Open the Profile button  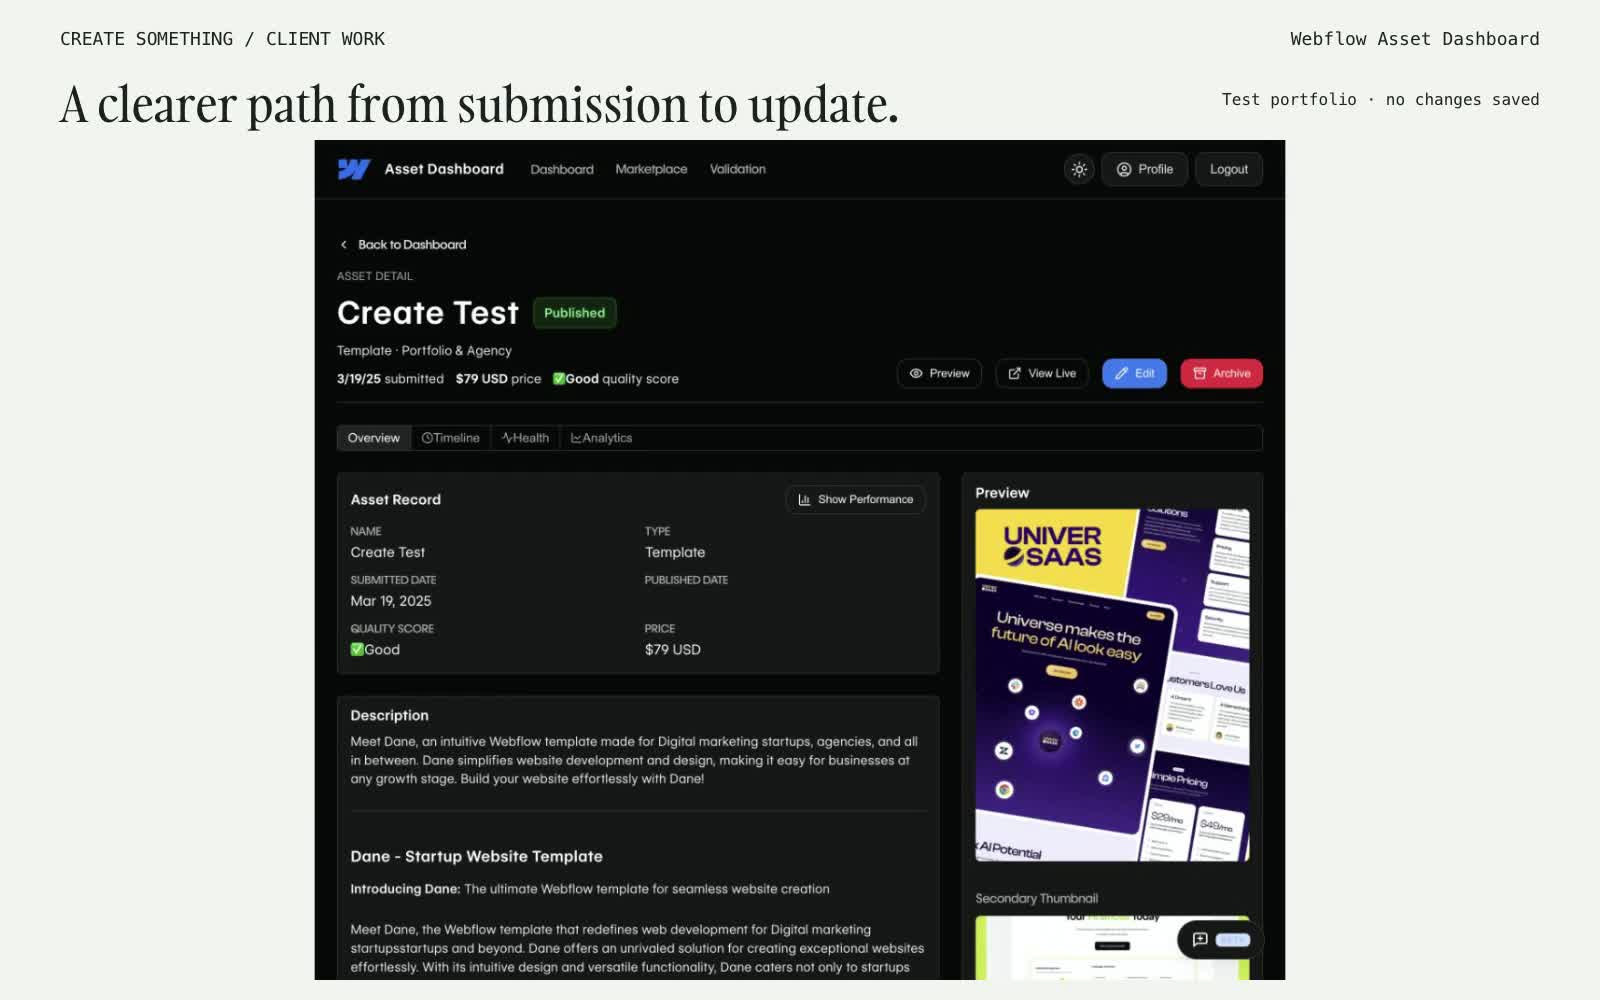1145,169
